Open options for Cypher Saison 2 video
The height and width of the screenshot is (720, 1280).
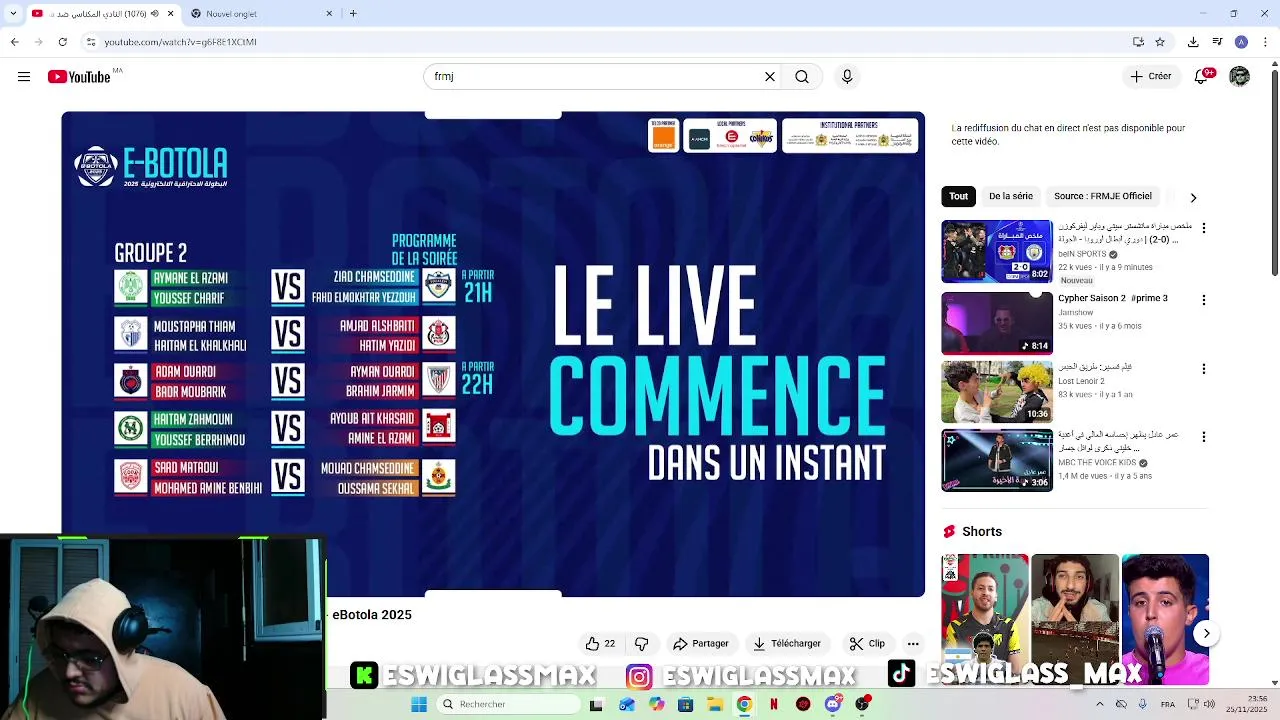(x=1203, y=300)
